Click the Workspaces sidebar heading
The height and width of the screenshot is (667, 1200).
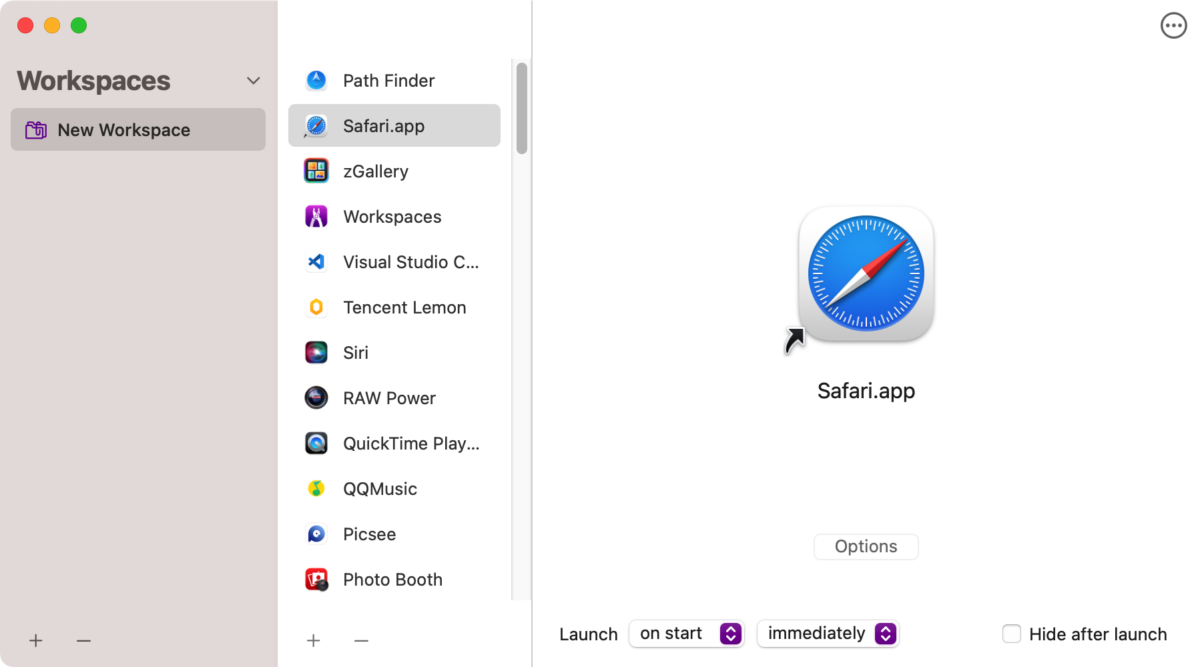(x=93, y=81)
